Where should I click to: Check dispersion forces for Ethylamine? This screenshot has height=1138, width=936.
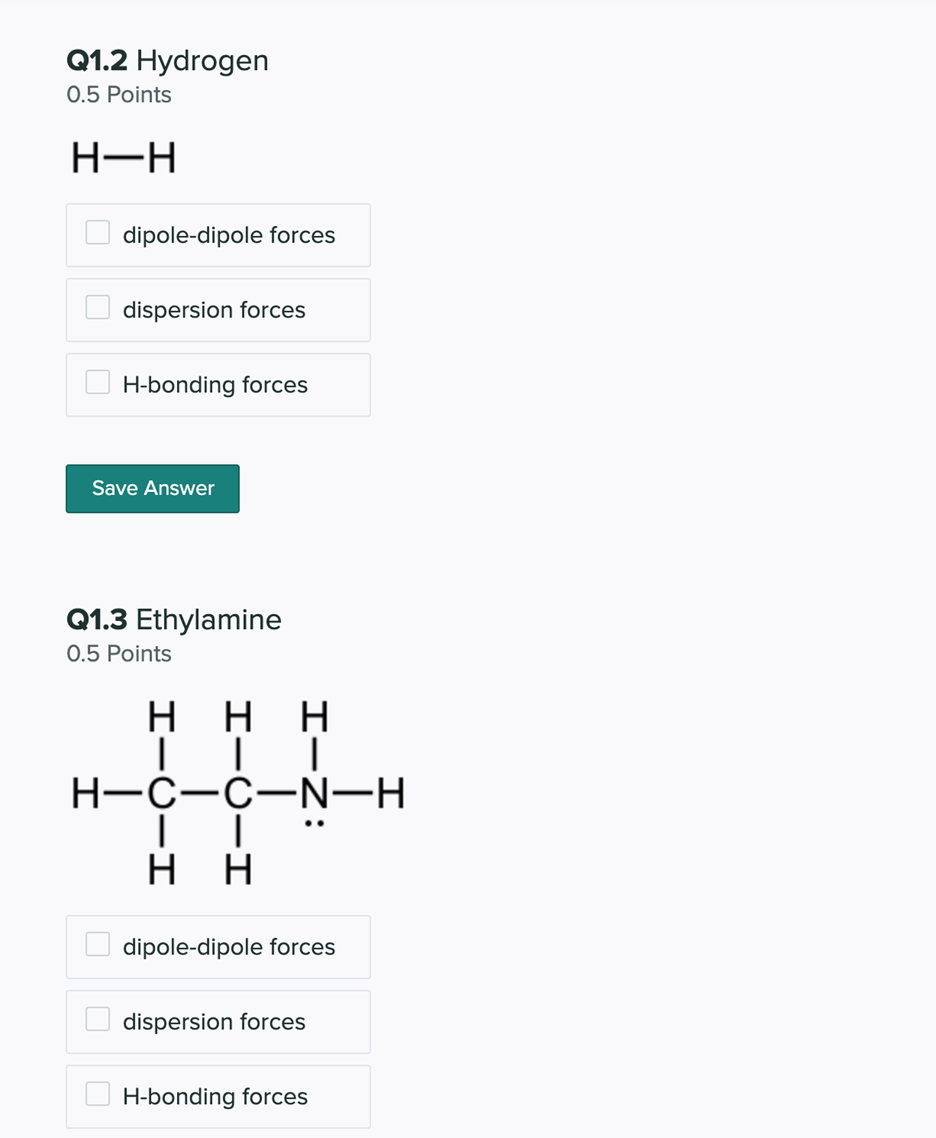[x=97, y=1018]
